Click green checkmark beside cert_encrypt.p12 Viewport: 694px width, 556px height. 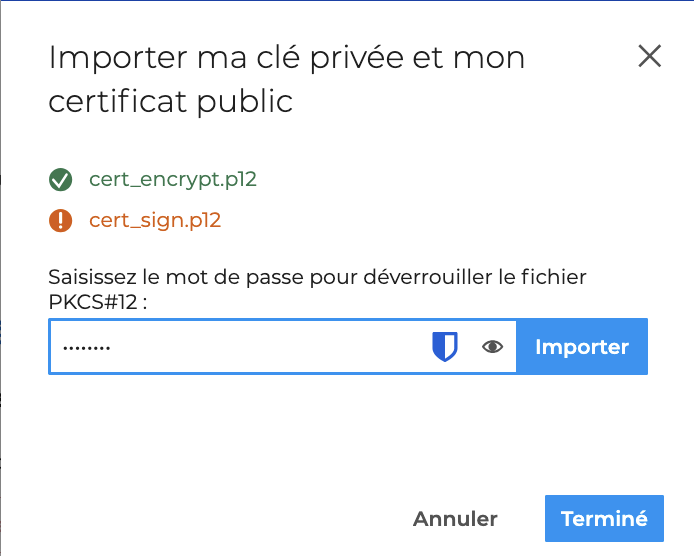point(61,180)
